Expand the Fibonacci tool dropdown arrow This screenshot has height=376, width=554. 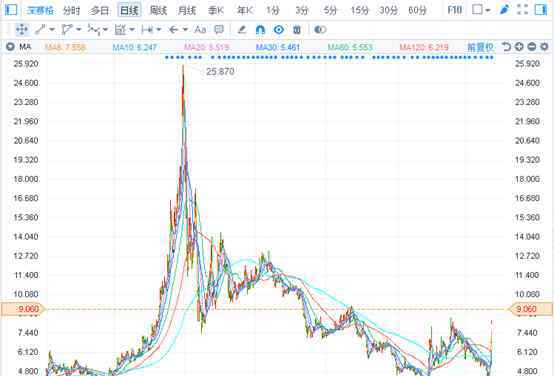coord(132,29)
